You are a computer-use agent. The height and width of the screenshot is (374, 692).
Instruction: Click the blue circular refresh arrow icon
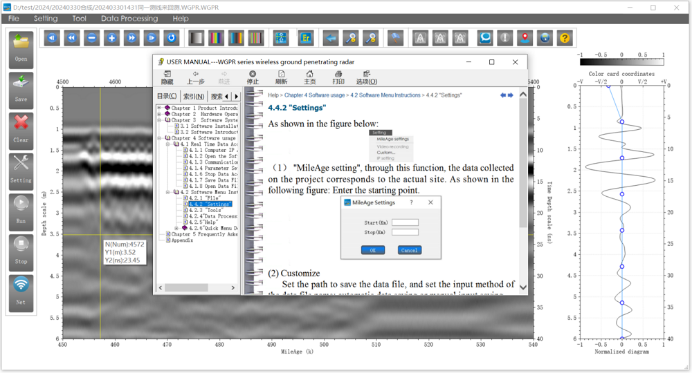pos(171,38)
